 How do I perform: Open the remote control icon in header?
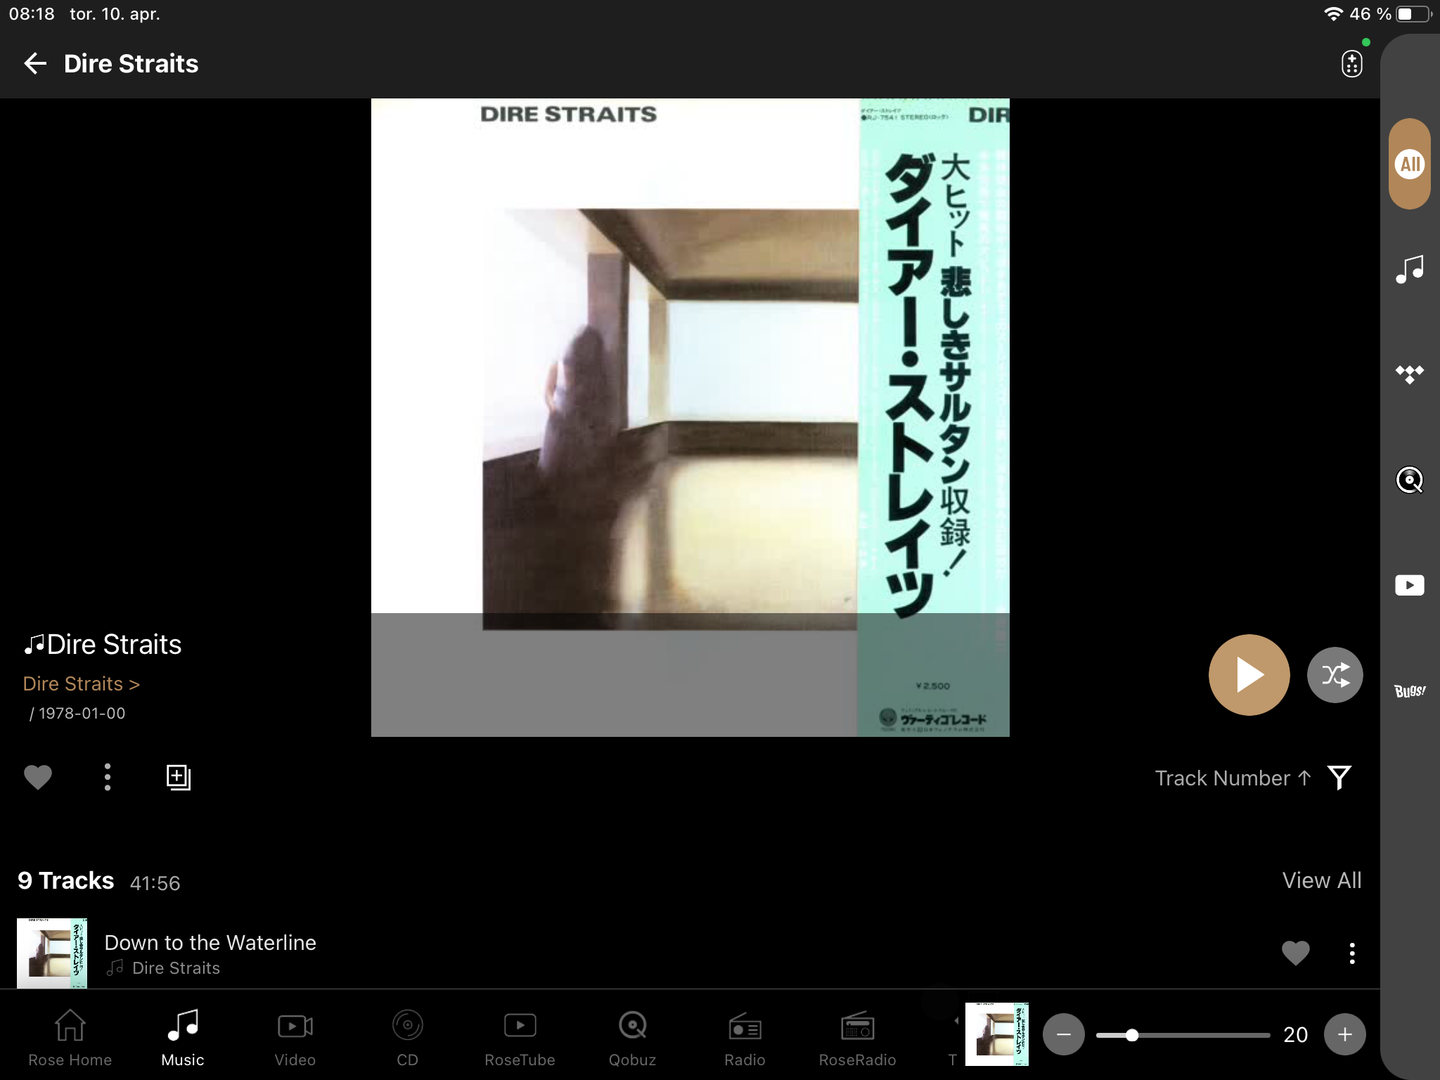pyautogui.click(x=1352, y=64)
